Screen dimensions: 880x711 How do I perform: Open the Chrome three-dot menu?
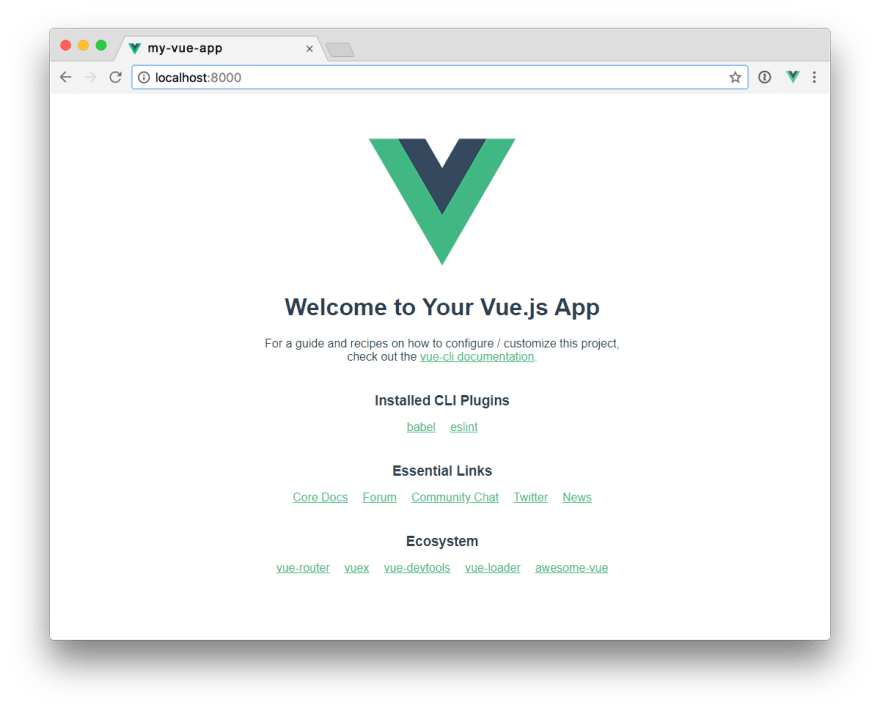pyautogui.click(x=814, y=77)
